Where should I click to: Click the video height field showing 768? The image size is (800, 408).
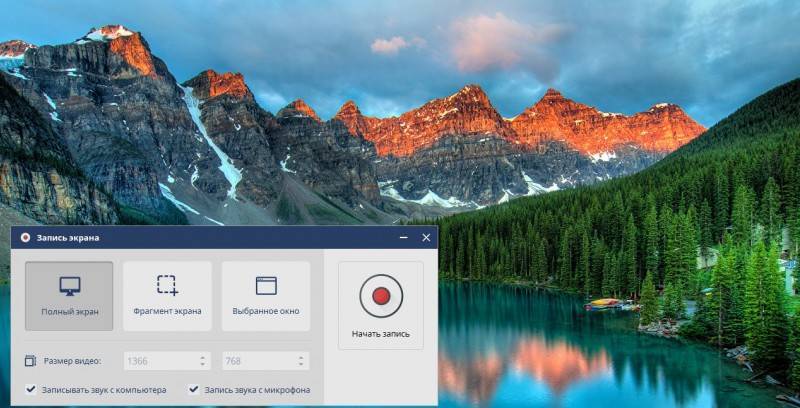point(266,361)
